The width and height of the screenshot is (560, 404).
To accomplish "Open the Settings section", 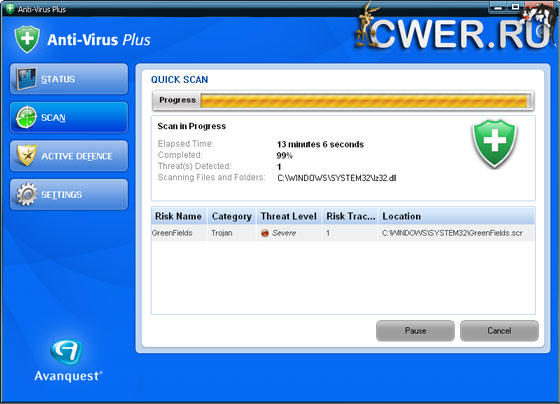I will (x=69, y=195).
